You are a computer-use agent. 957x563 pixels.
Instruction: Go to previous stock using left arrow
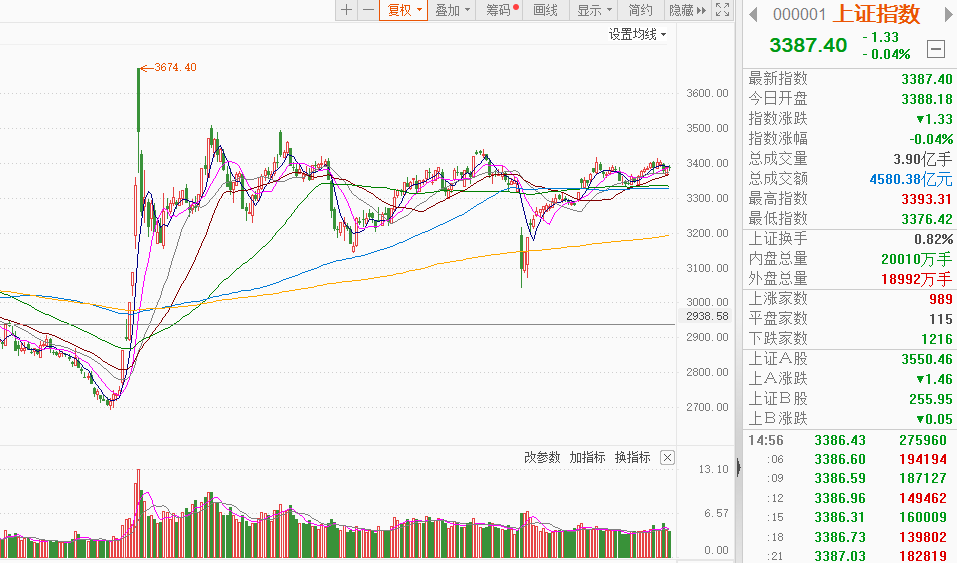coord(752,13)
